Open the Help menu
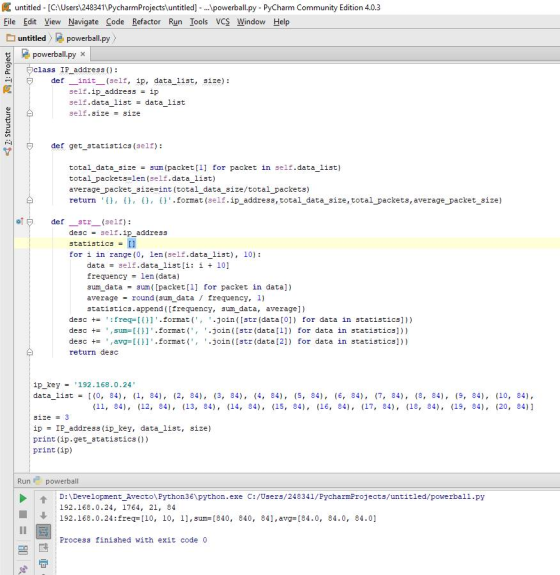The image size is (560, 575). tap(281, 22)
